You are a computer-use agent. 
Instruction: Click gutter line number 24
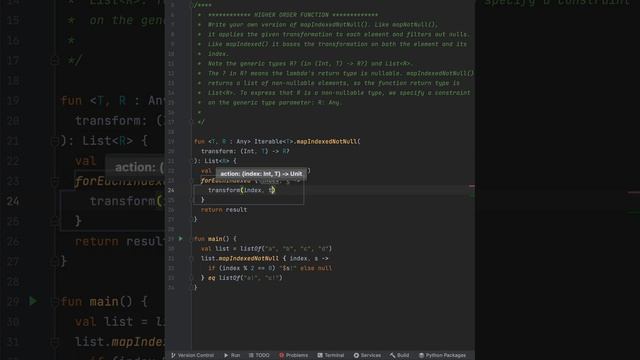point(171,190)
